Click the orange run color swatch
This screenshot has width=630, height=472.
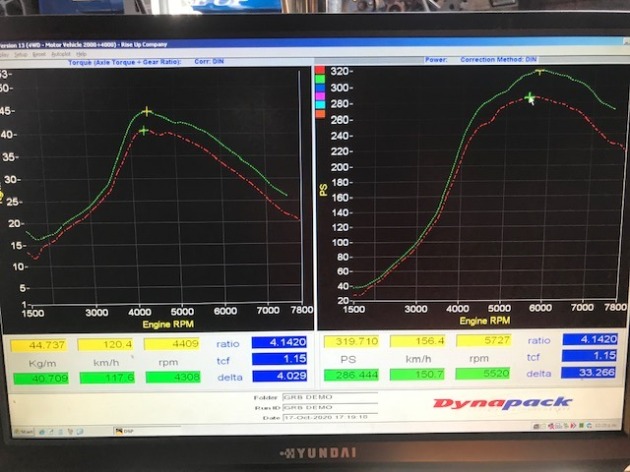(x=320, y=115)
